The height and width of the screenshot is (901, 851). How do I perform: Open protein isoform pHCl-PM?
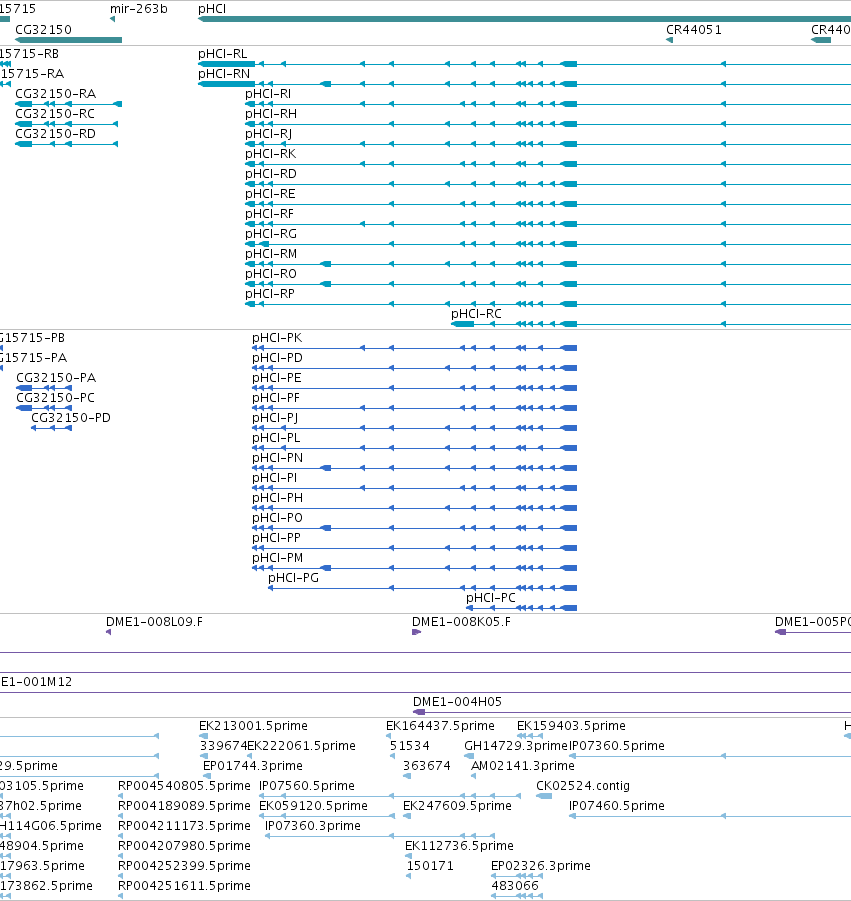click(x=278, y=558)
